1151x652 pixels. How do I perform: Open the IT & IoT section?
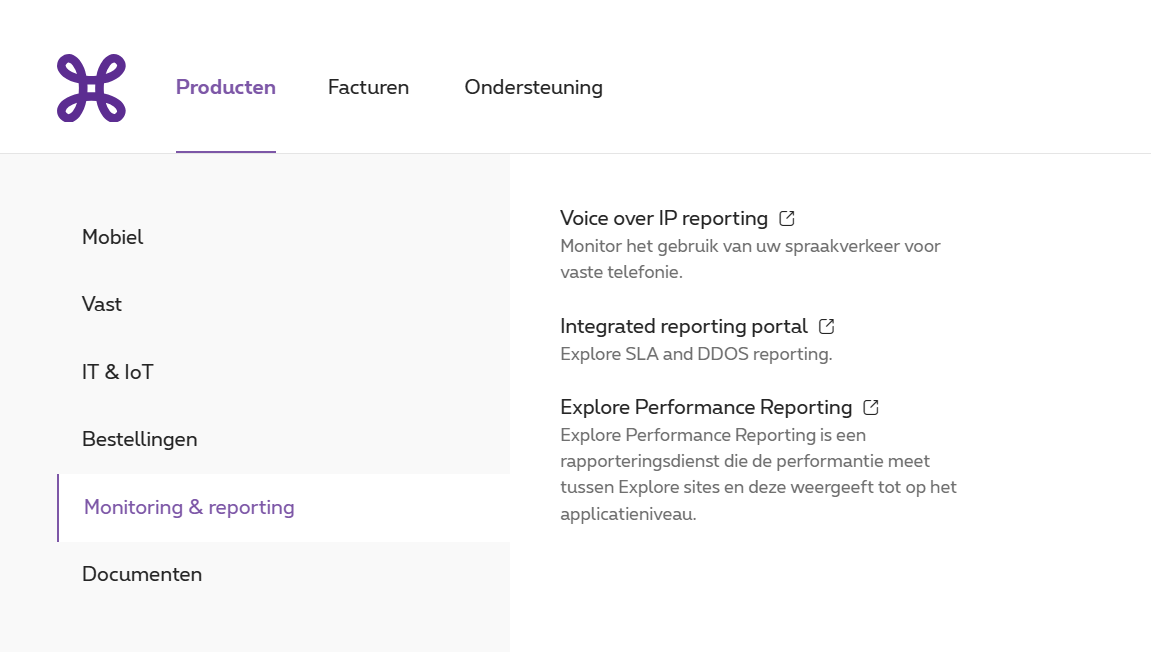118,372
